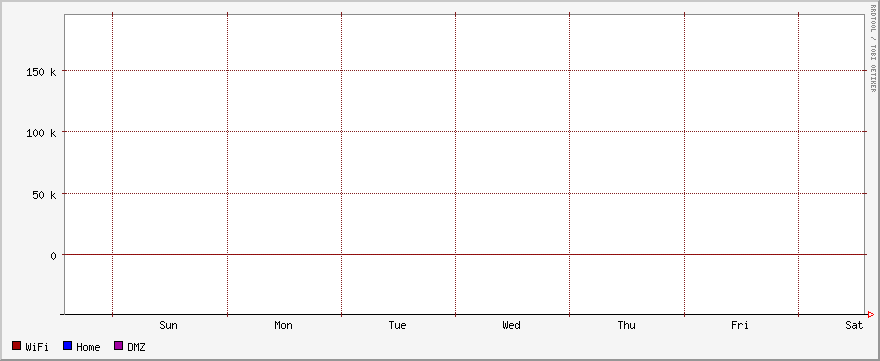Click the Mon label on time axis

283,325
